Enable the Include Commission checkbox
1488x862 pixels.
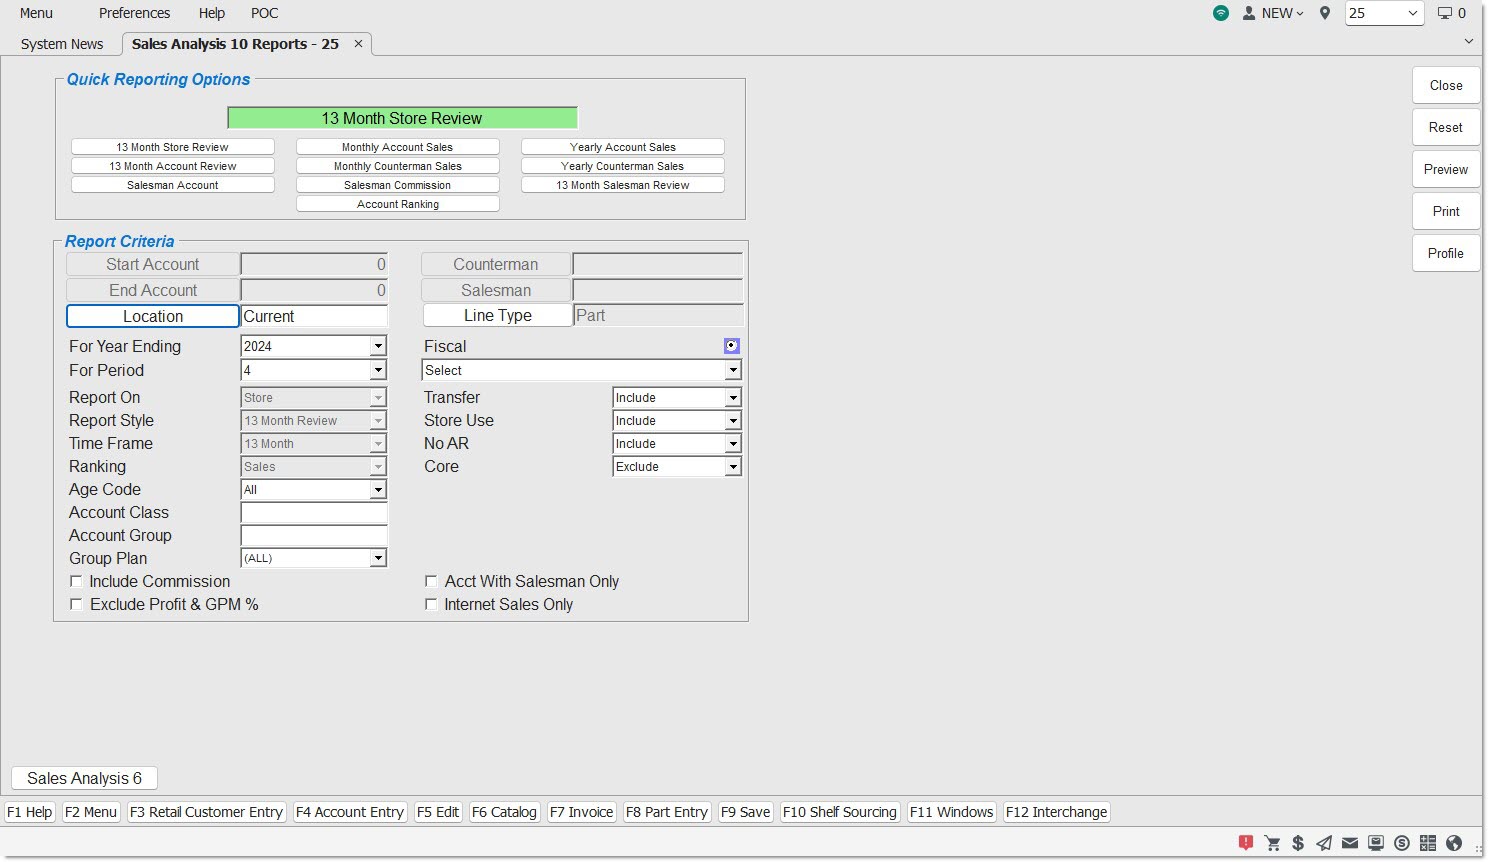point(76,582)
